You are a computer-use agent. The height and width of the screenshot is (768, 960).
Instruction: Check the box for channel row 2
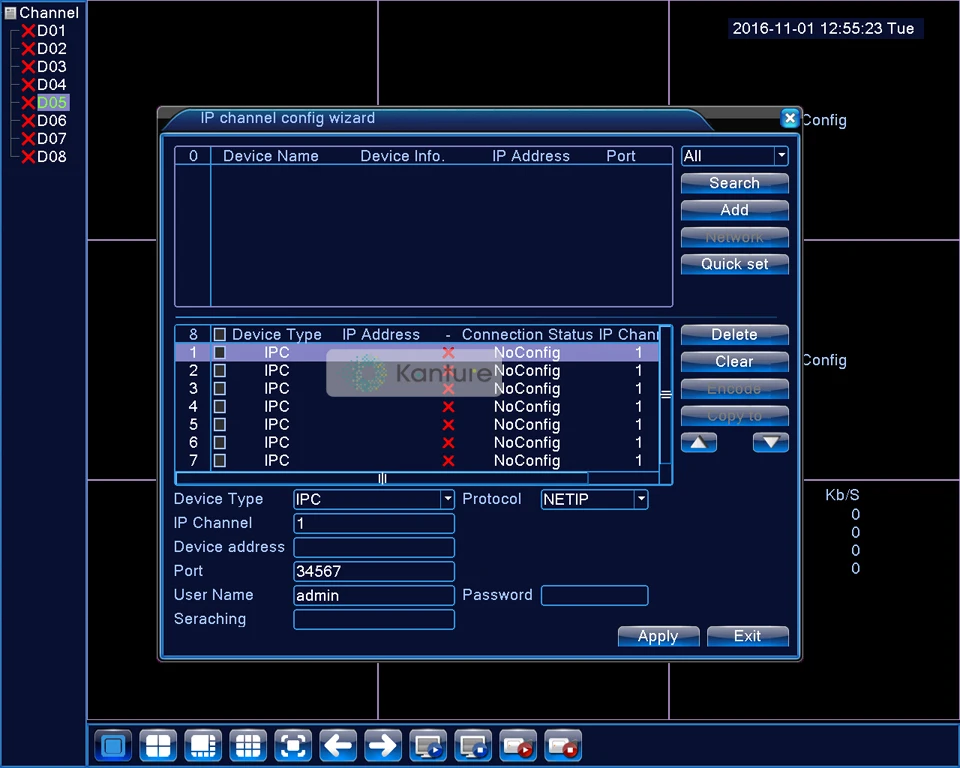(219, 371)
